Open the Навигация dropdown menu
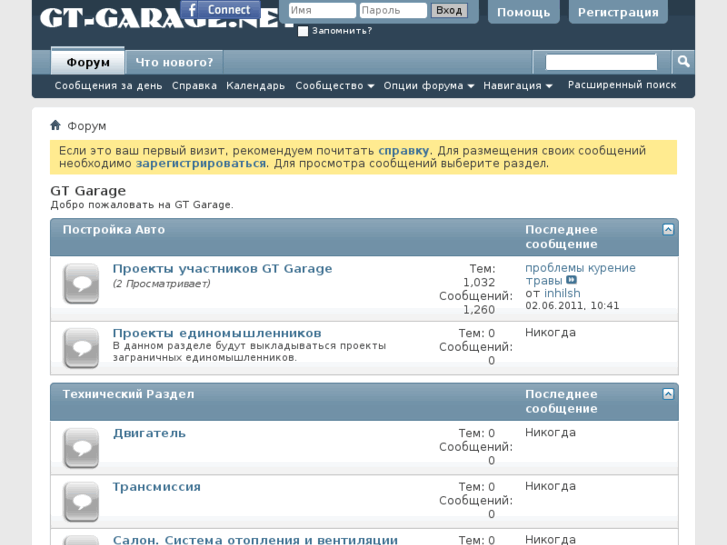Viewport: 727px width, 545px height. pyautogui.click(x=518, y=86)
